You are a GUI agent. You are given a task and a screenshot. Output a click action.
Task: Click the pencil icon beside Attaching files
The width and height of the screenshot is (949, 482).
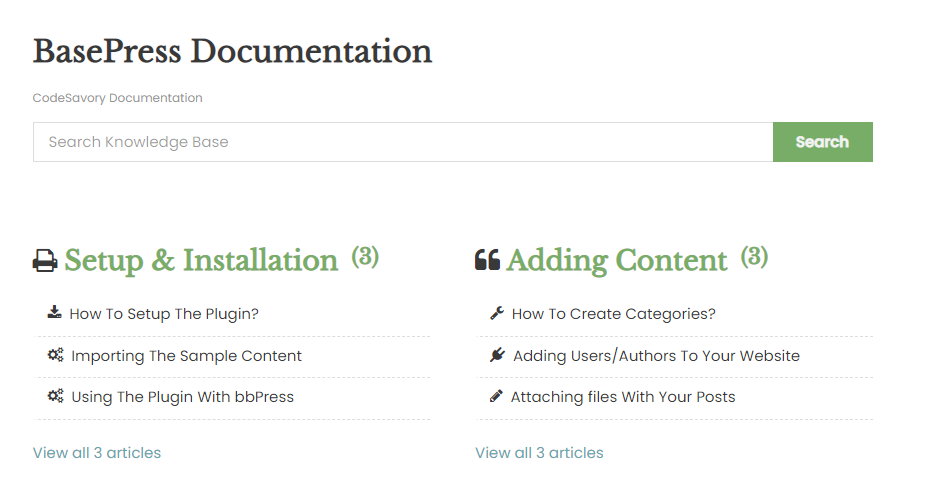tap(496, 396)
